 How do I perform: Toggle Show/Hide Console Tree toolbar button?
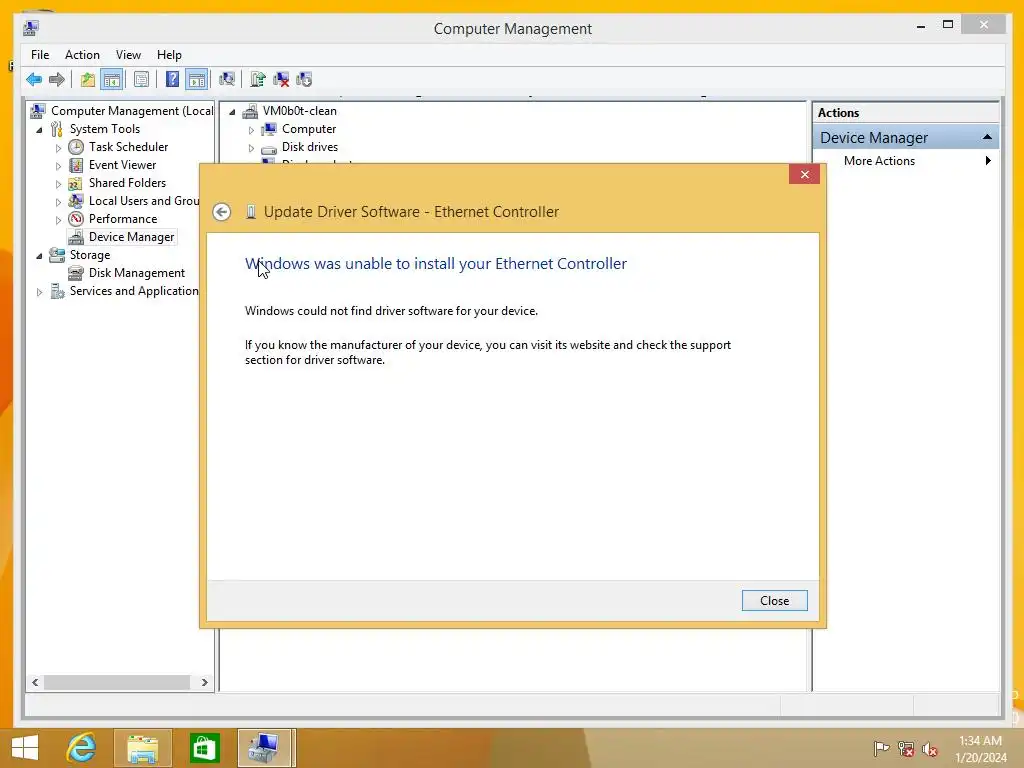click(112, 80)
